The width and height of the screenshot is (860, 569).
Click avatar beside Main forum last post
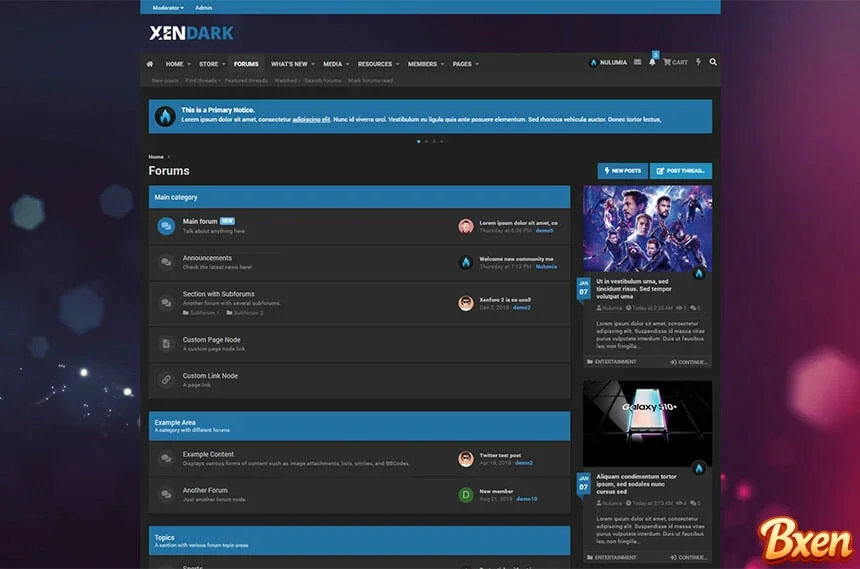pyautogui.click(x=466, y=226)
